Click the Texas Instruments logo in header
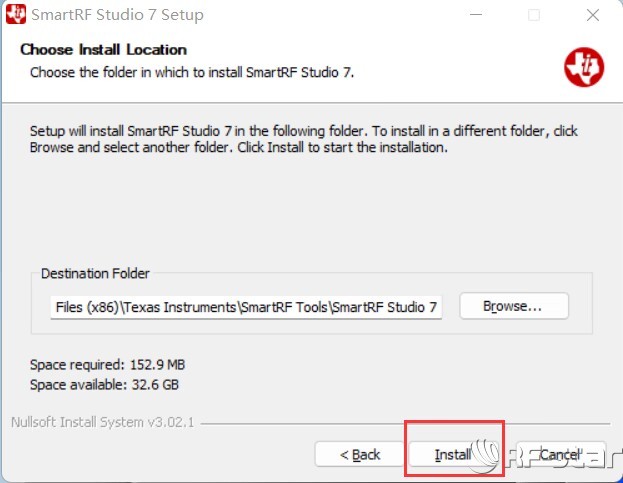The width and height of the screenshot is (623, 483). [584, 67]
